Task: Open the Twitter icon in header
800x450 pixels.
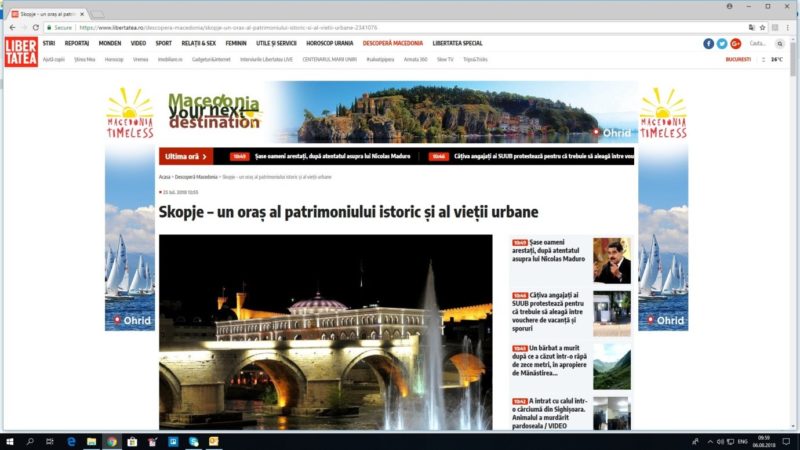Action: tap(721, 44)
